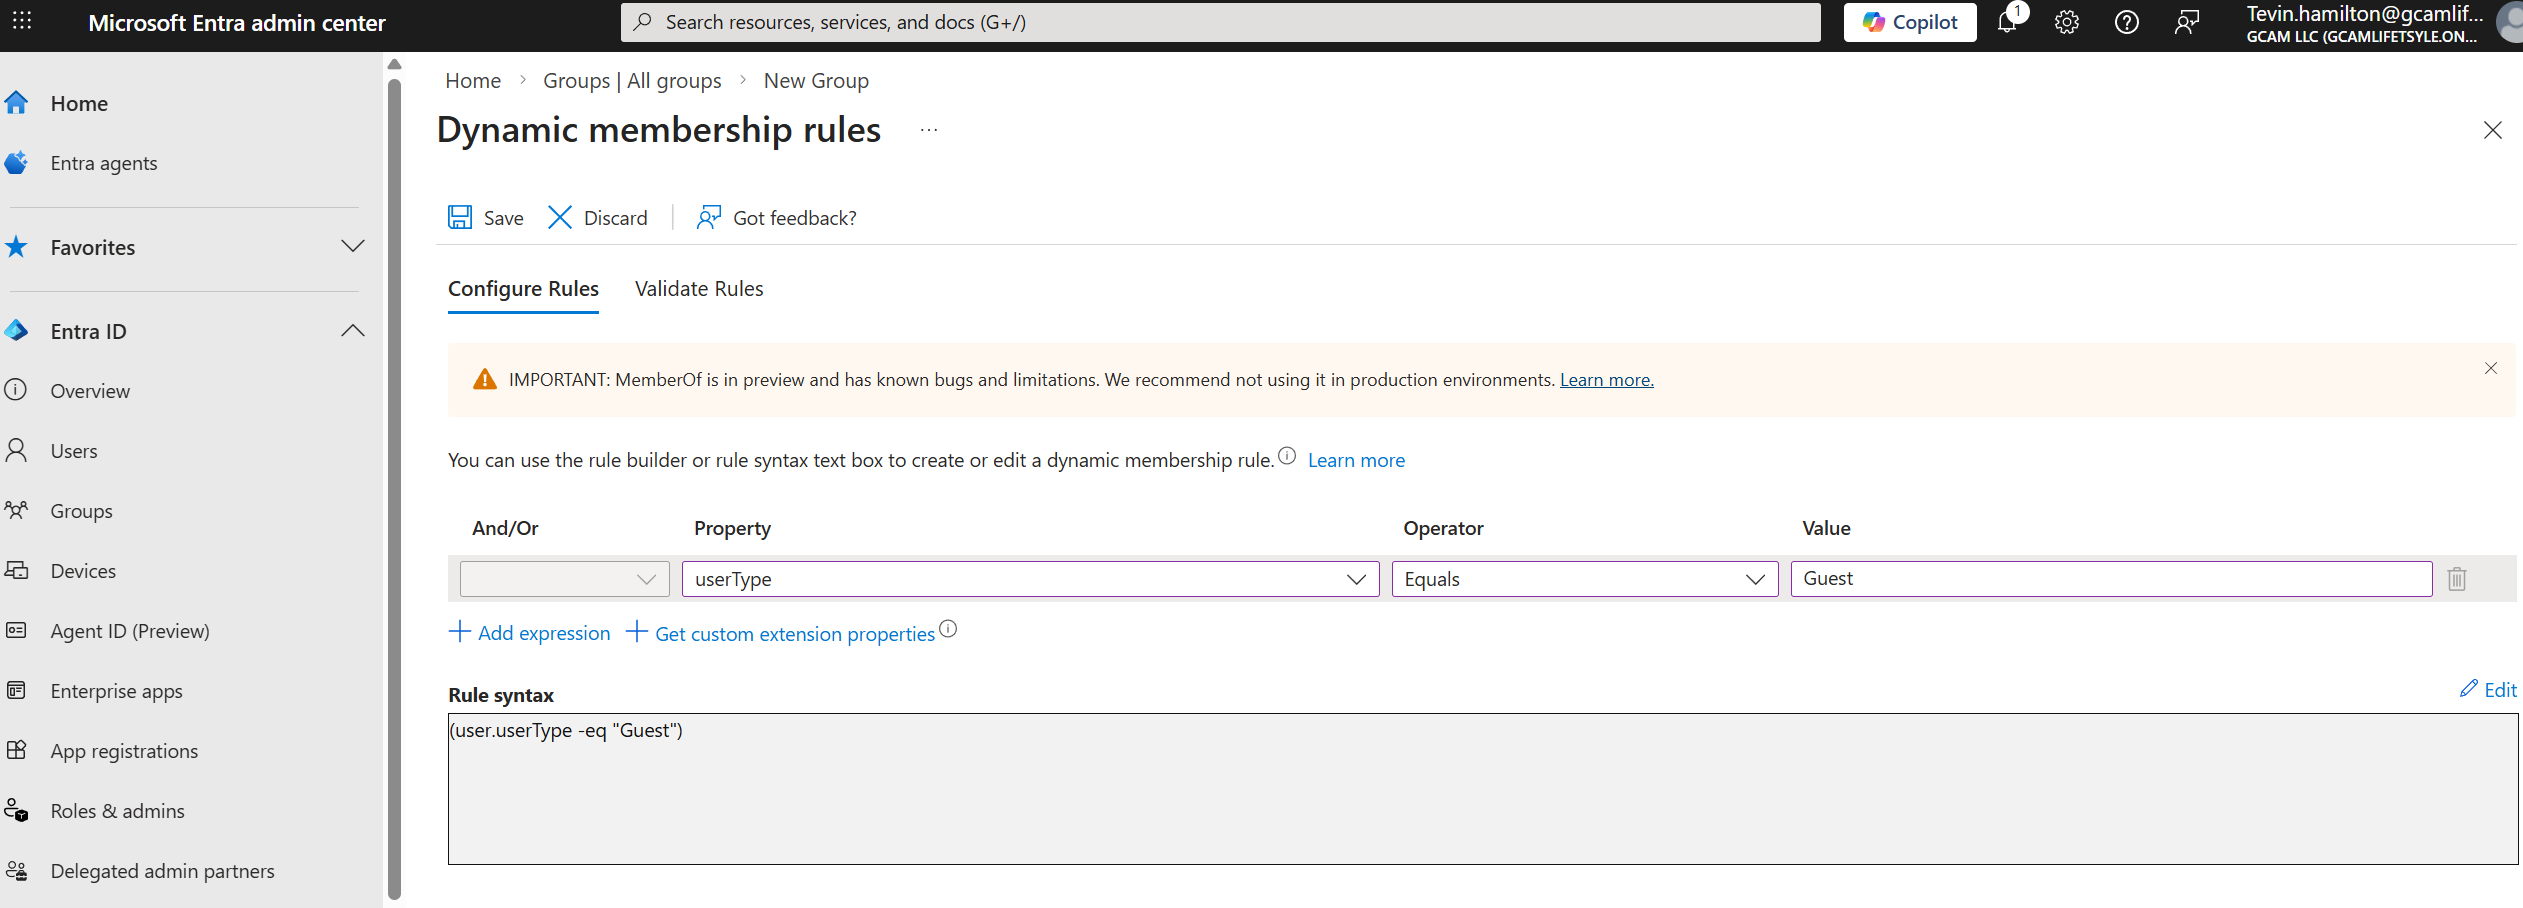This screenshot has height=908, width=2523.
Task: Go to Home in sidebar
Action: 79,103
